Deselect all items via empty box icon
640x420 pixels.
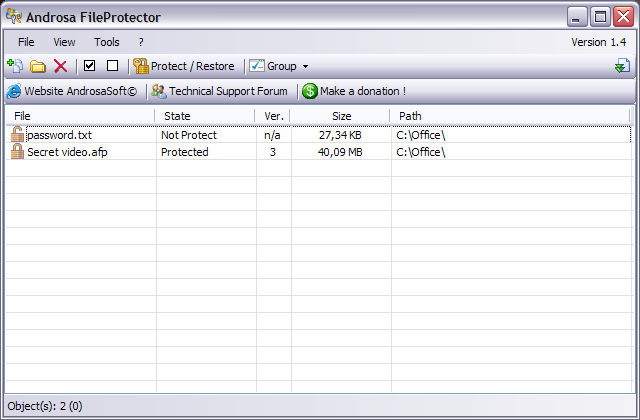point(112,66)
